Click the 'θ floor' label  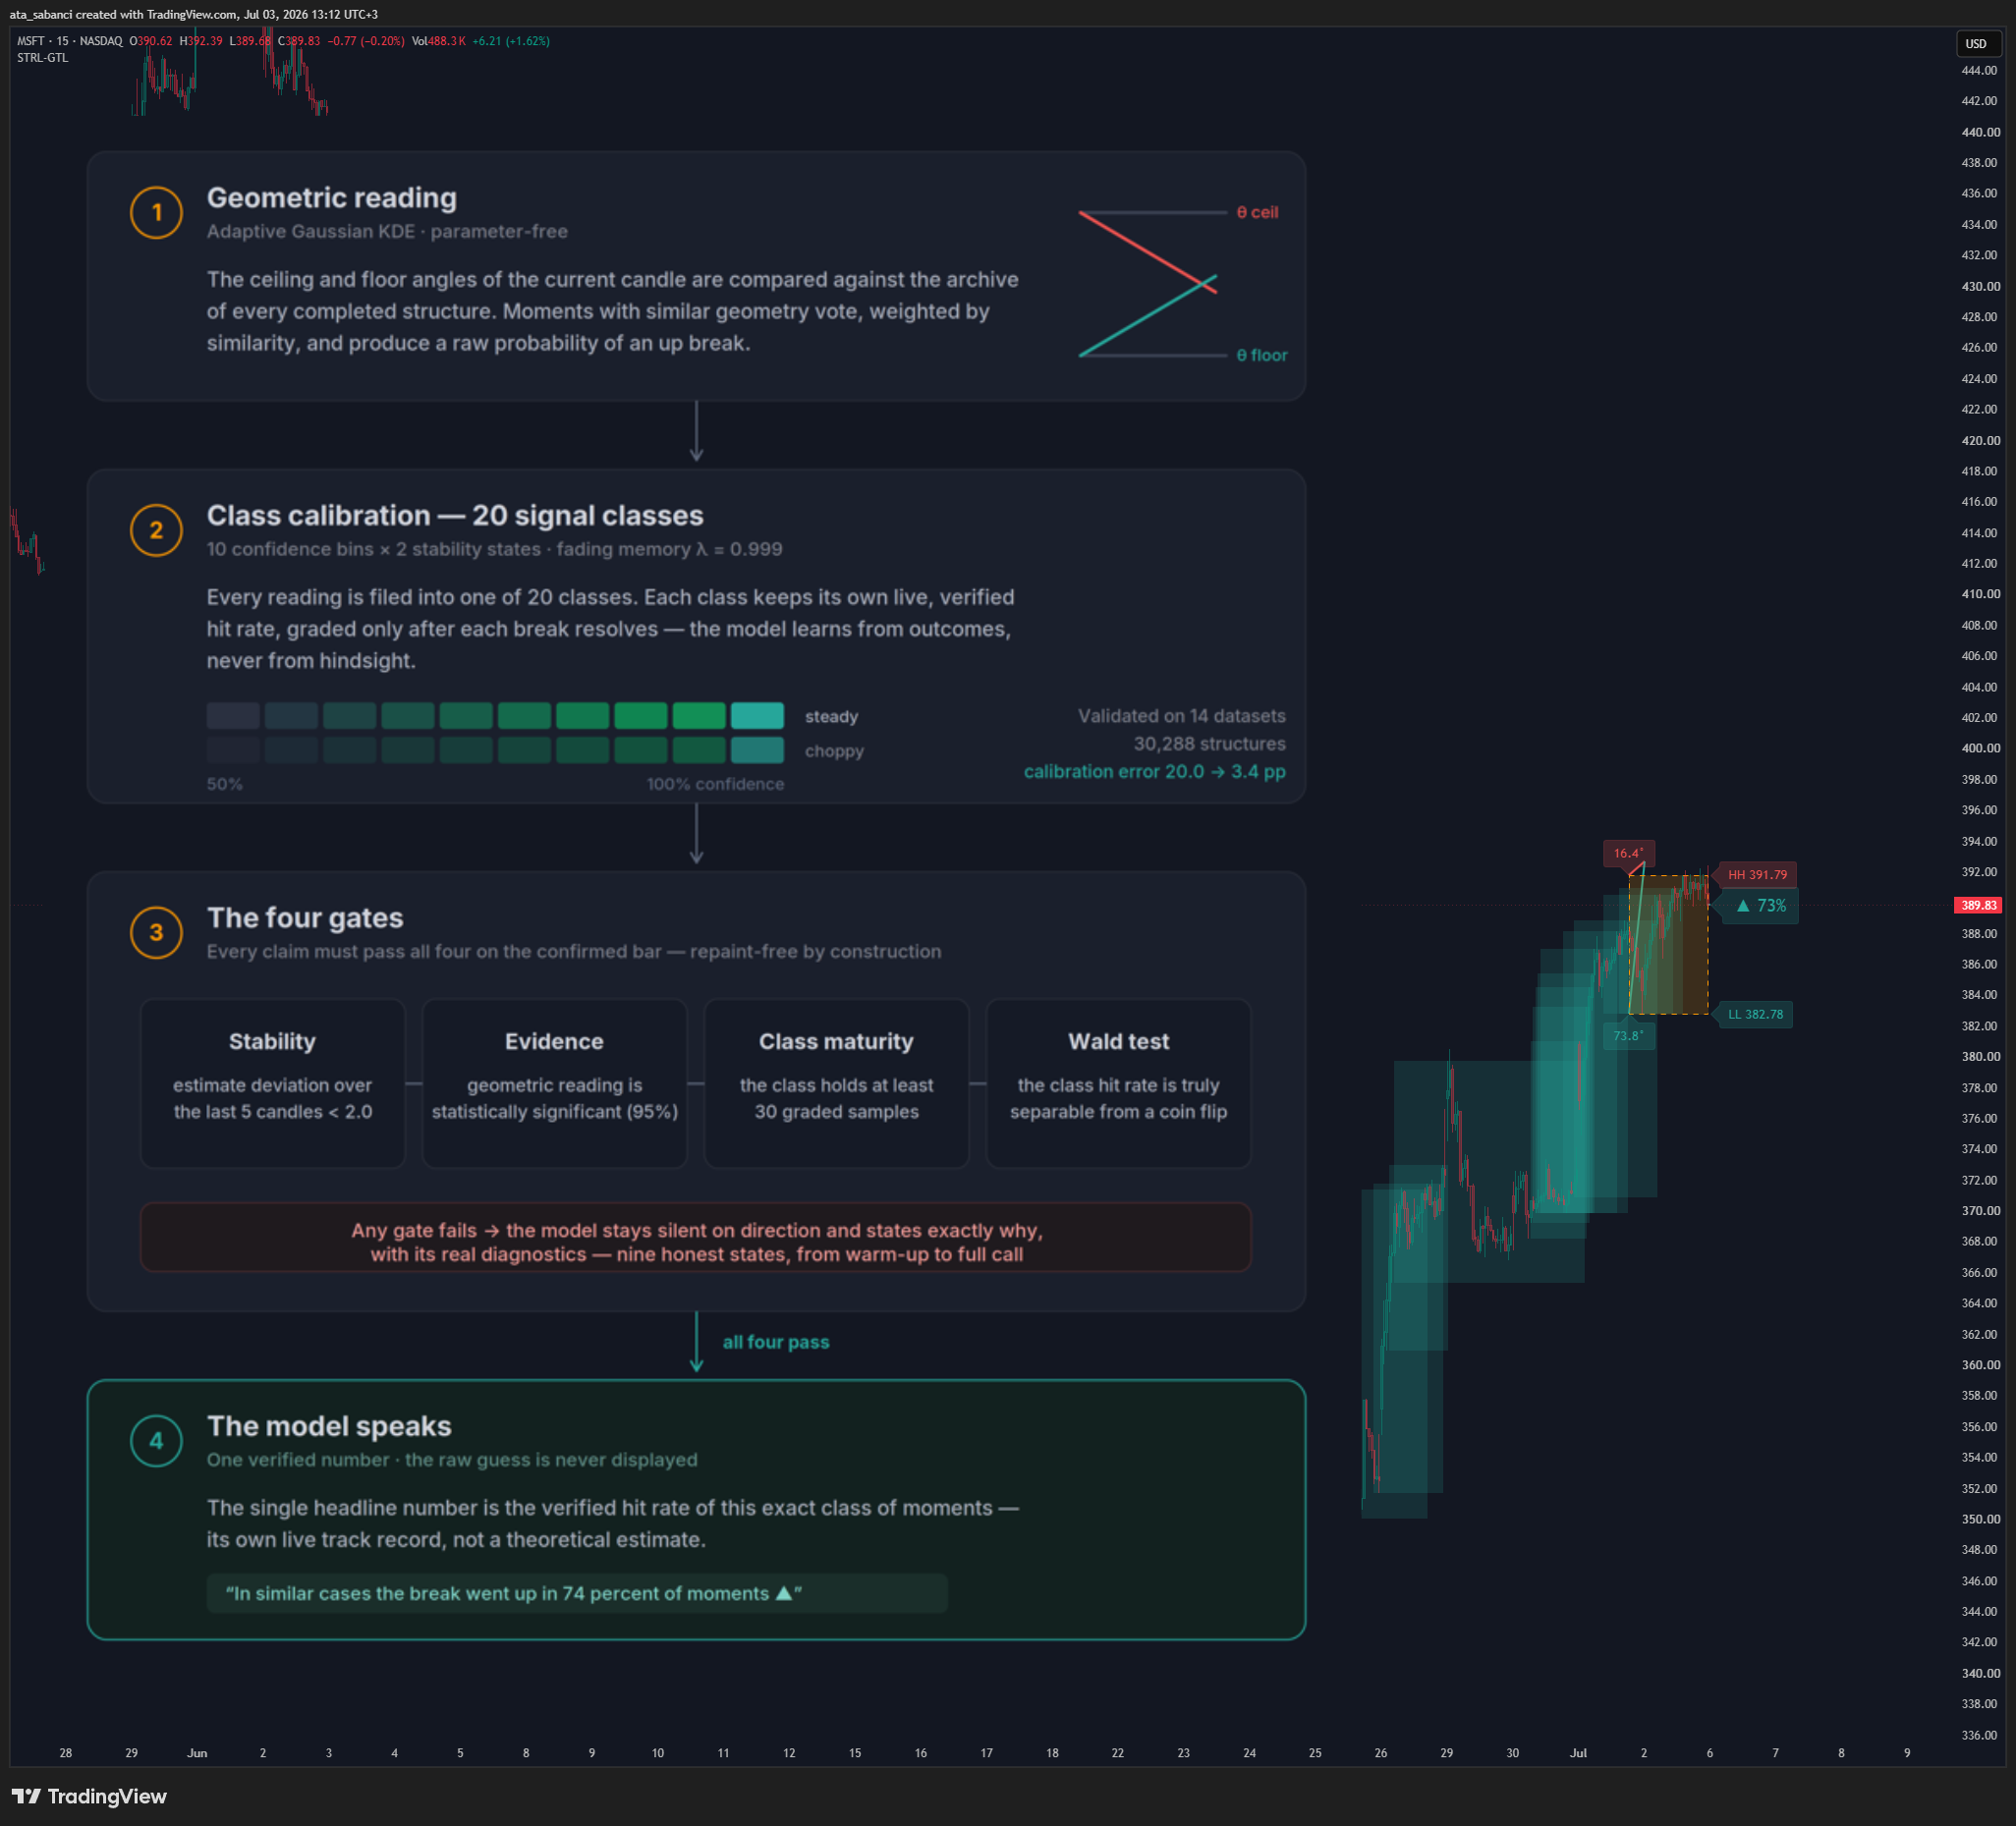[x=1262, y=355]
